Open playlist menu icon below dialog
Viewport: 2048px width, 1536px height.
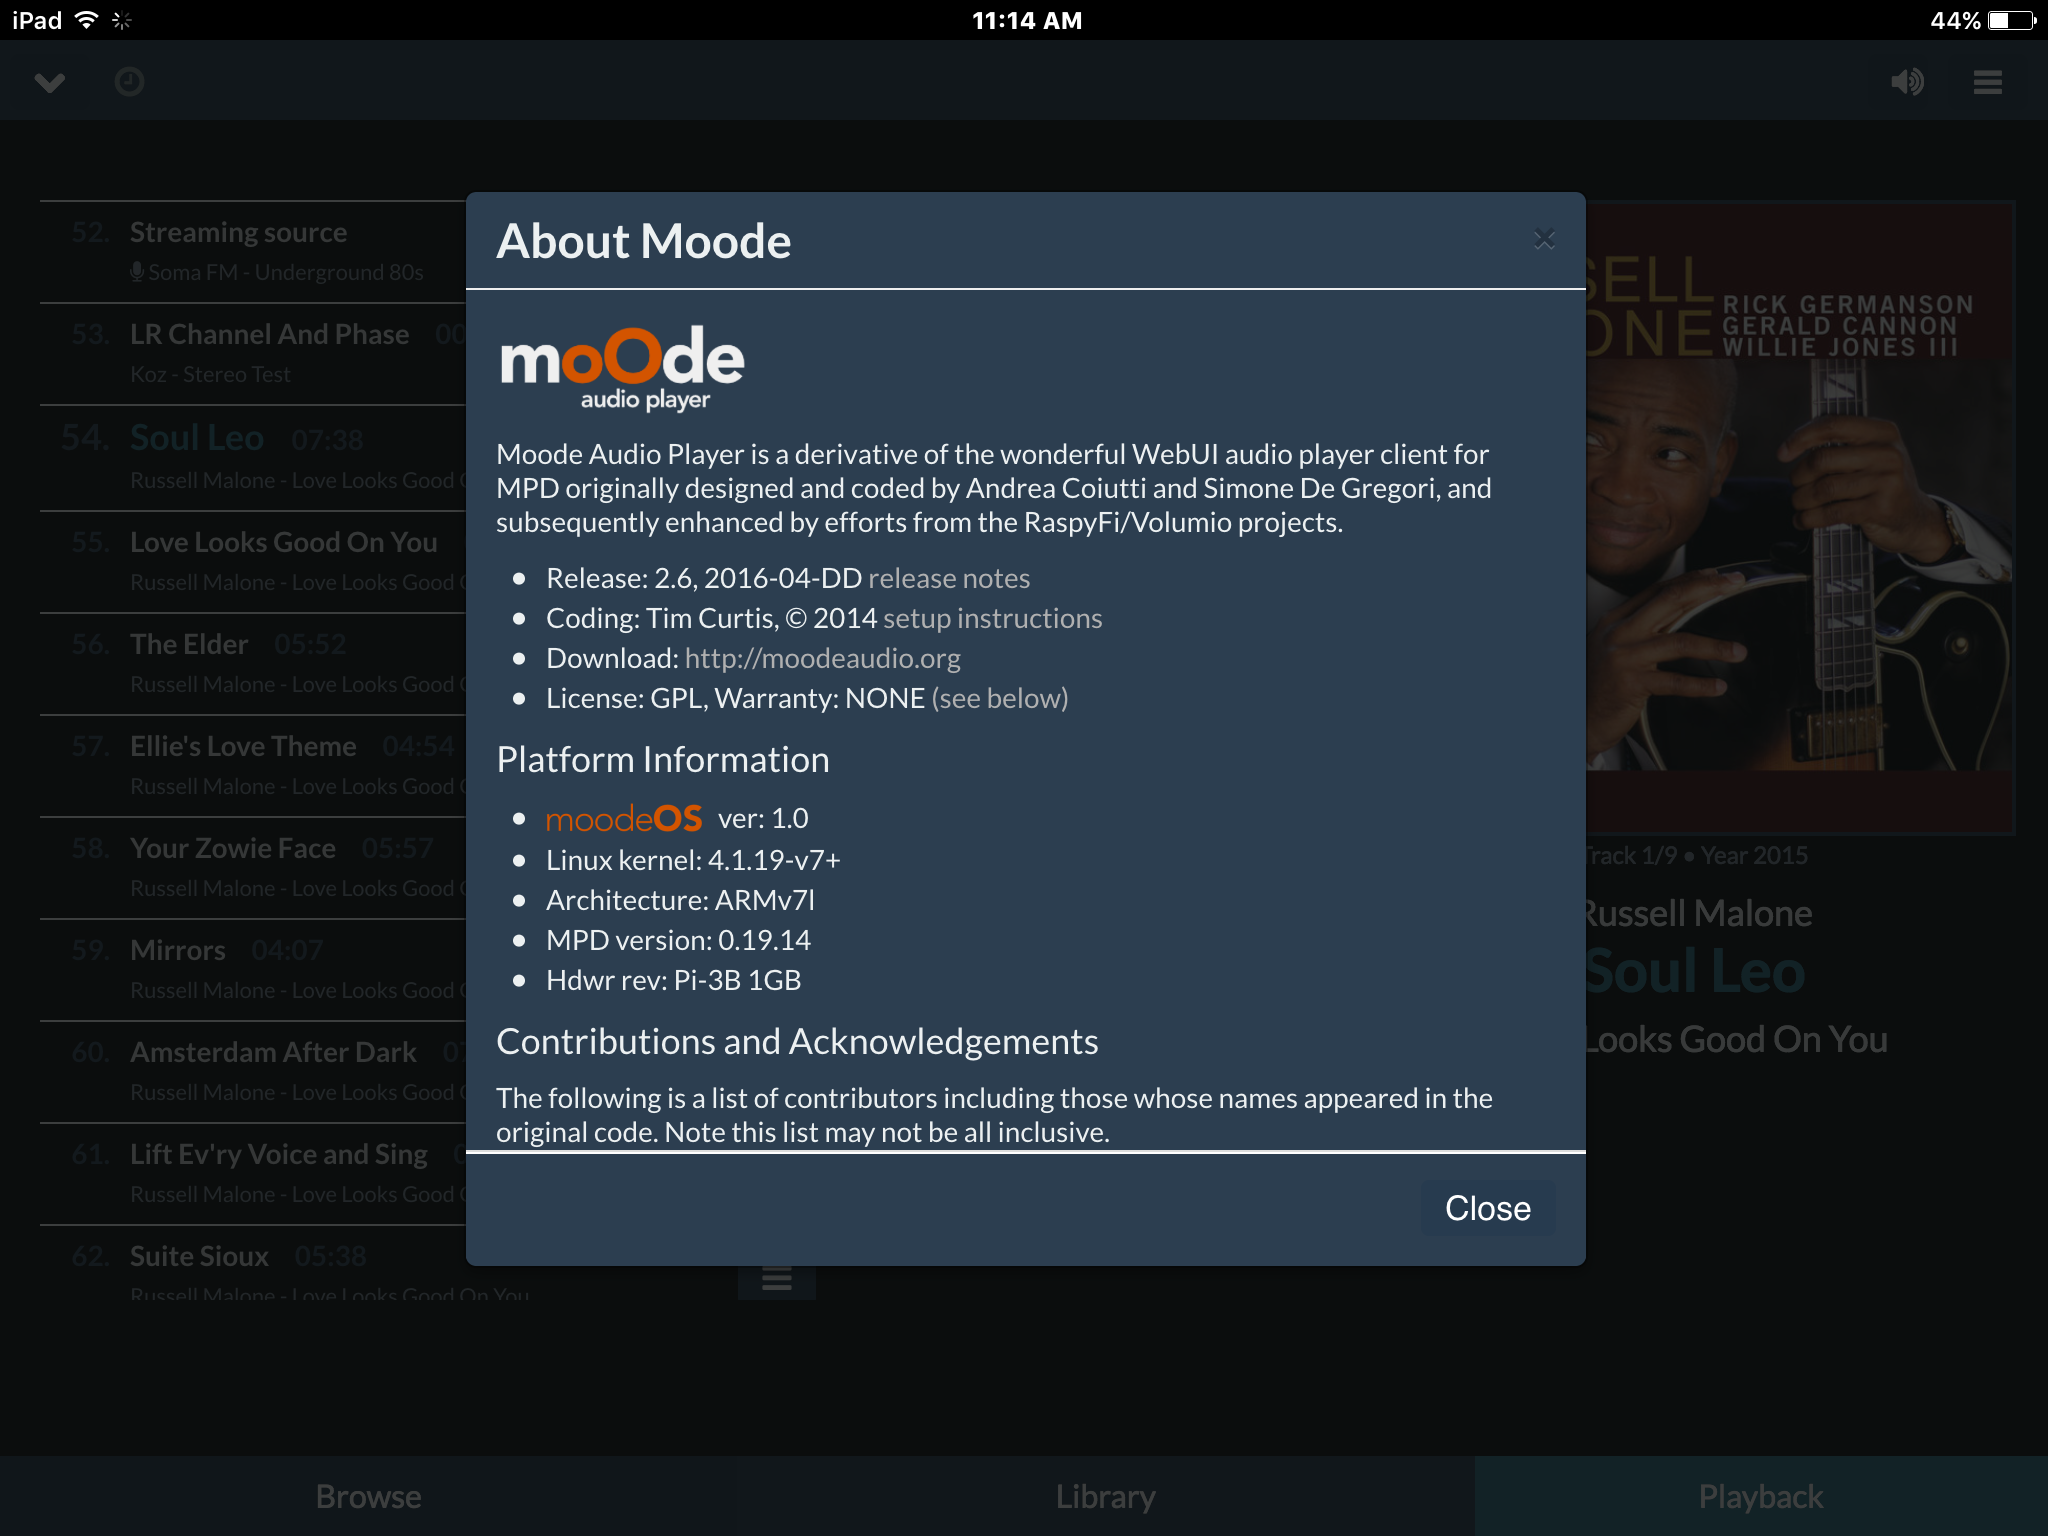[777, 1279]
